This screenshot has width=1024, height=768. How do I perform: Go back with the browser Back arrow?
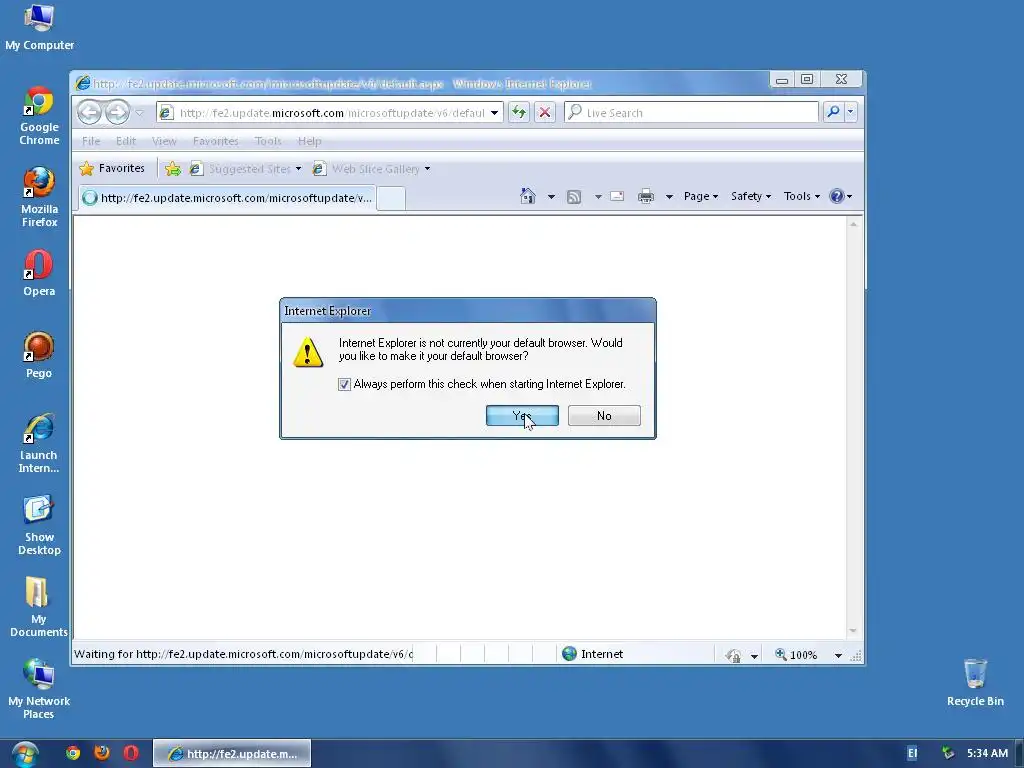click(89, 112)
